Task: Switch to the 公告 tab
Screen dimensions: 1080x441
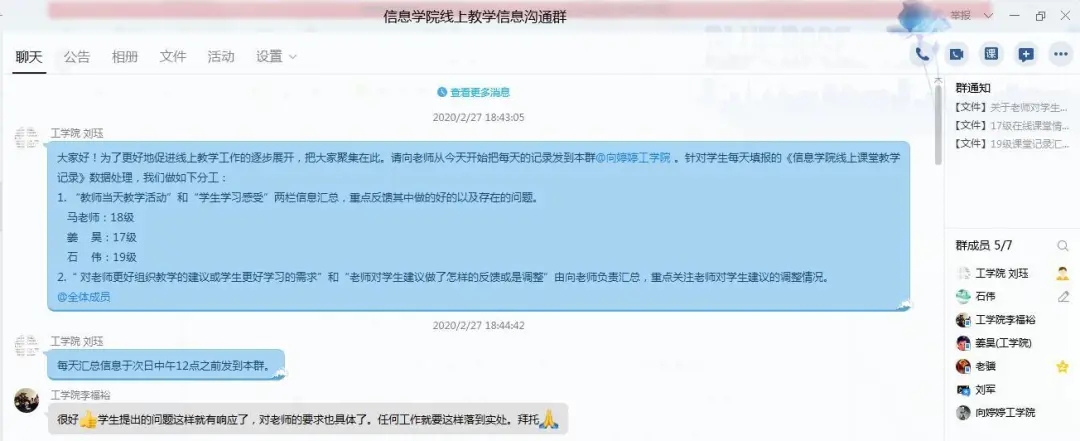Action: pos(77,57)
